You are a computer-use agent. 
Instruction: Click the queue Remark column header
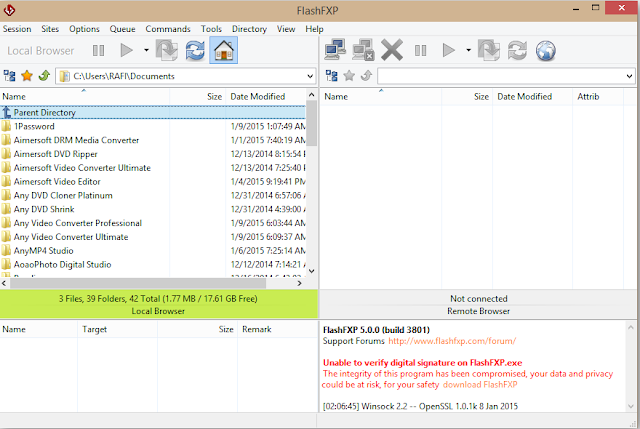277,329
